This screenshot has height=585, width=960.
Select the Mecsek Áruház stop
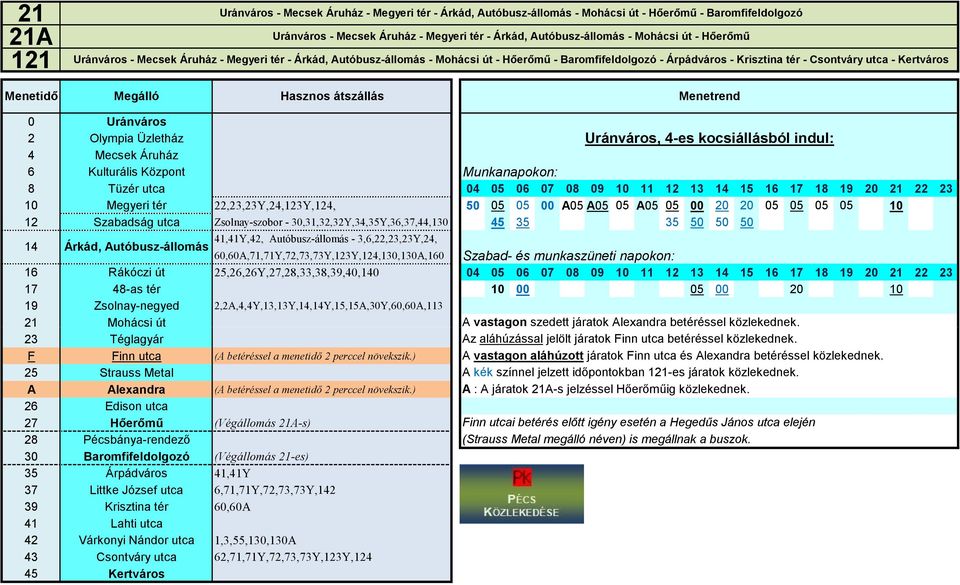[136, 155]
